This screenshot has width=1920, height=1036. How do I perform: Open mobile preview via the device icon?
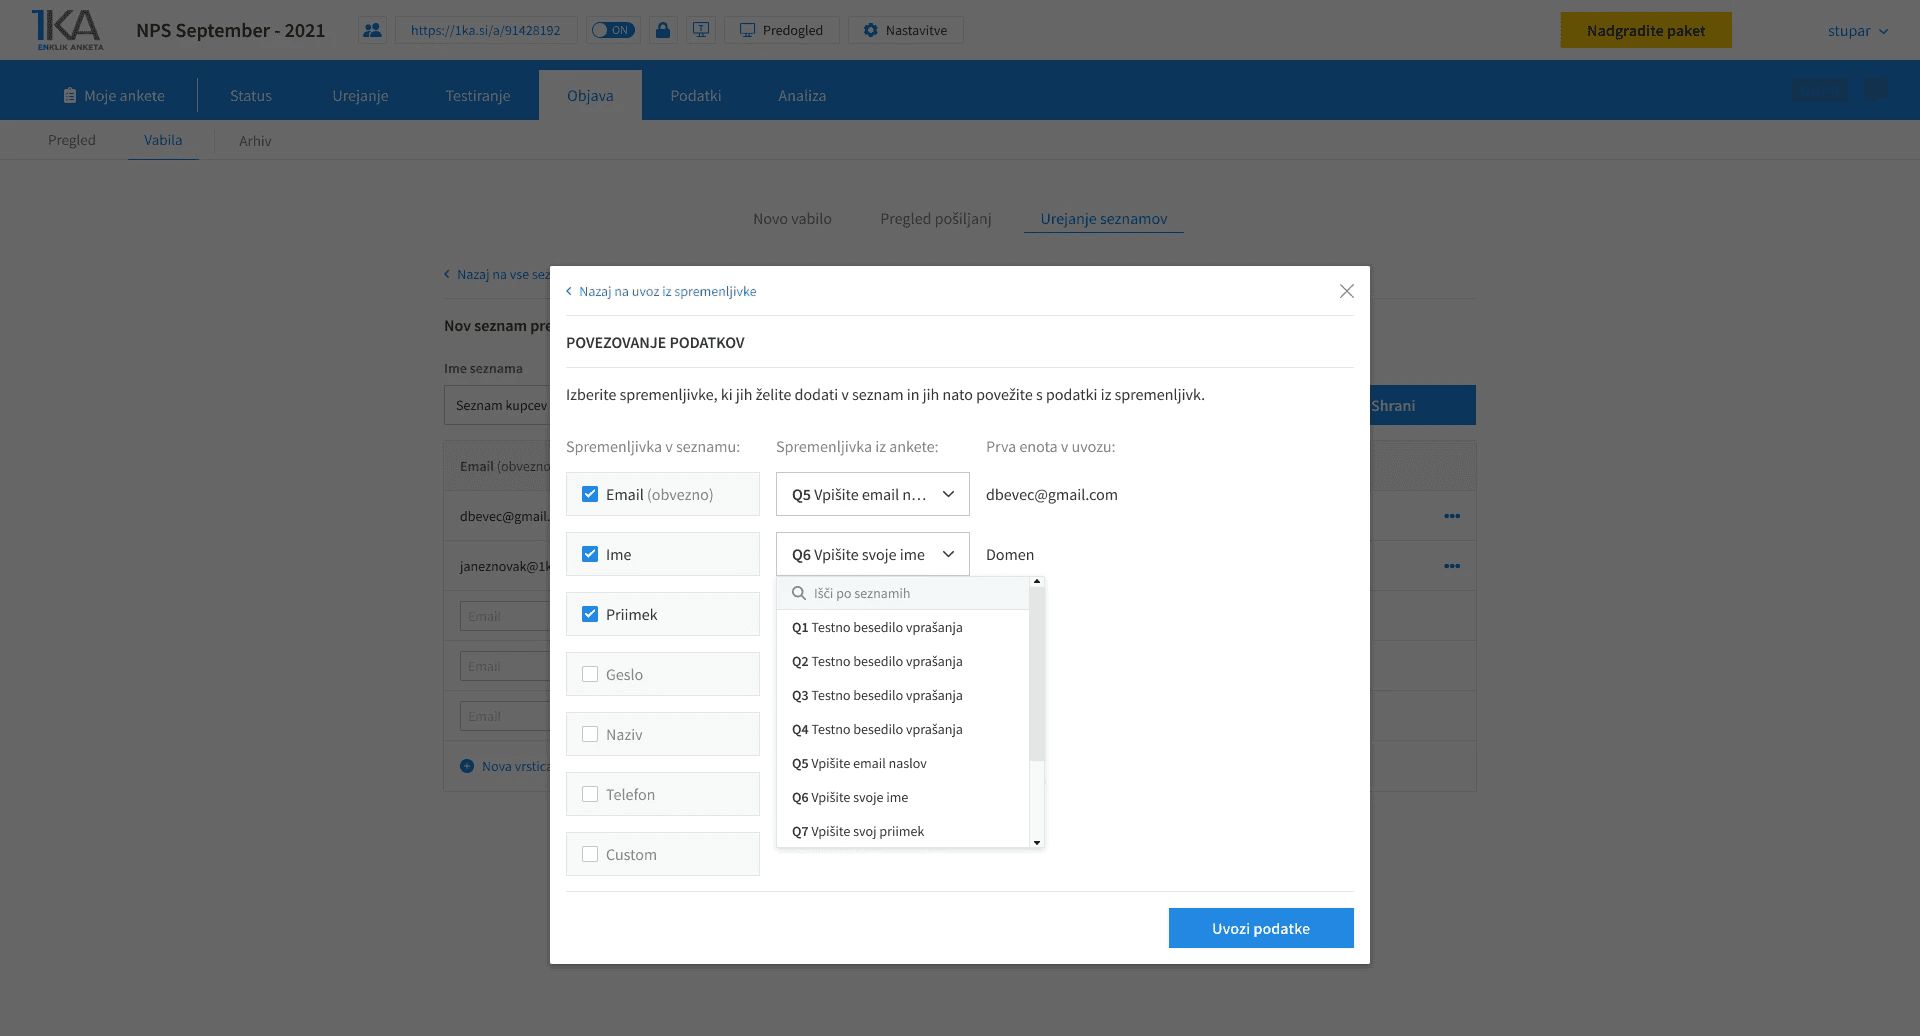tap(700, 30)
